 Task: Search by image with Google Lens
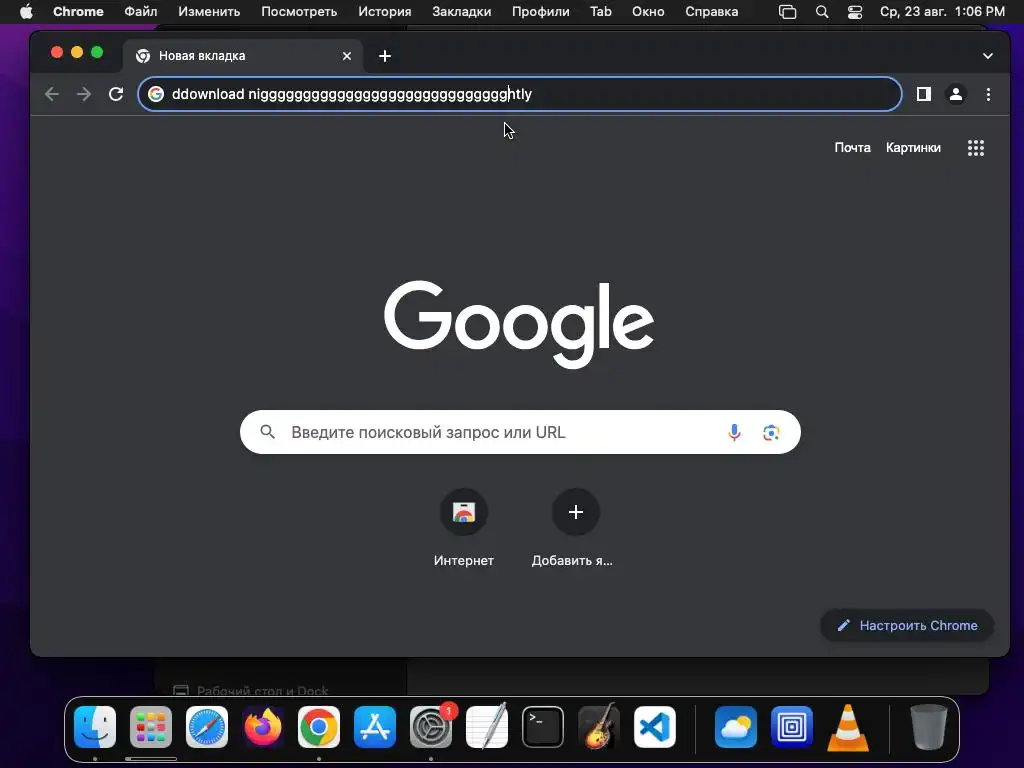771,432
